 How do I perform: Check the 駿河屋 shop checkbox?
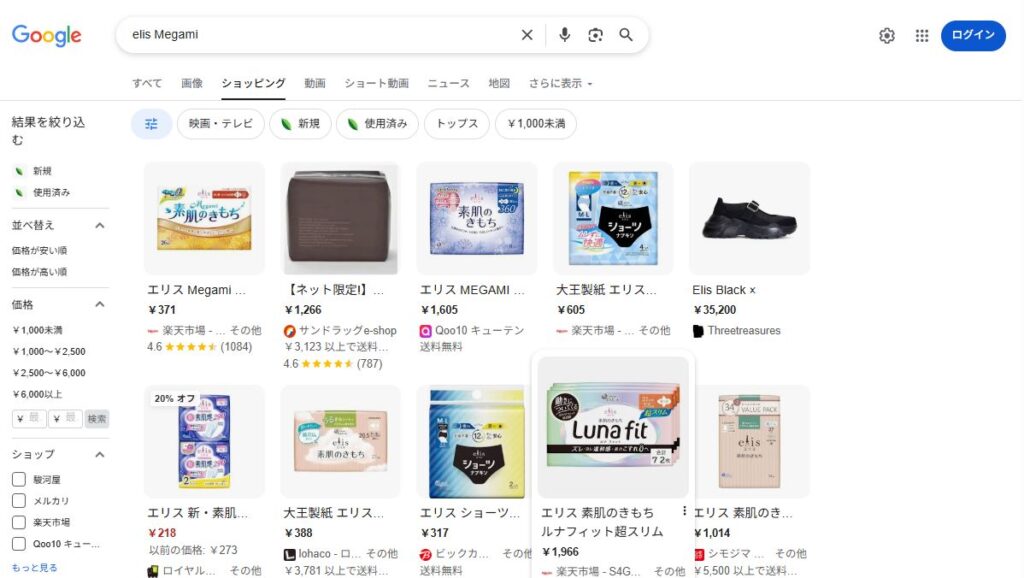[x=19, y=479]
